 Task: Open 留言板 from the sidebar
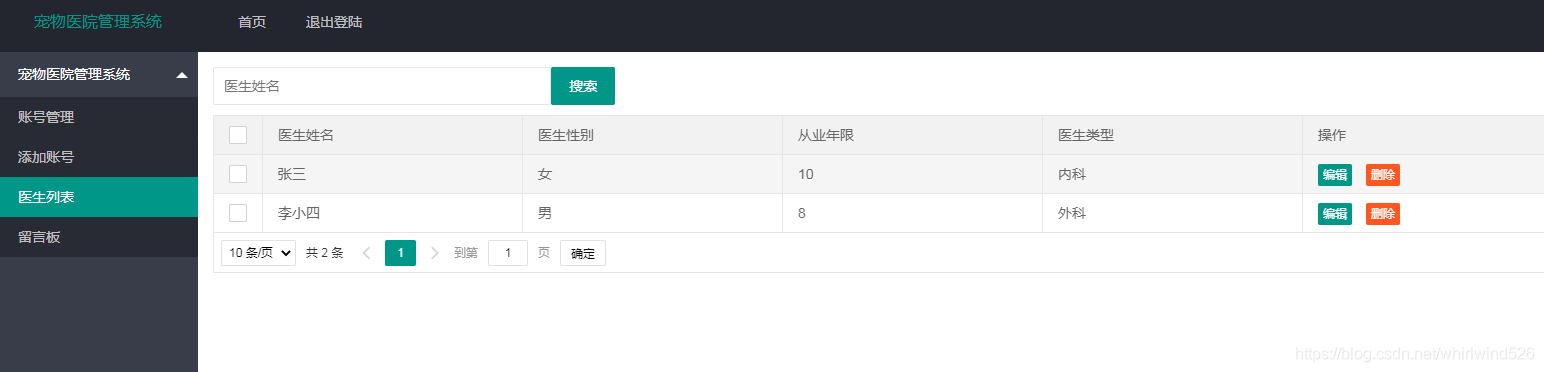point(99,237)
